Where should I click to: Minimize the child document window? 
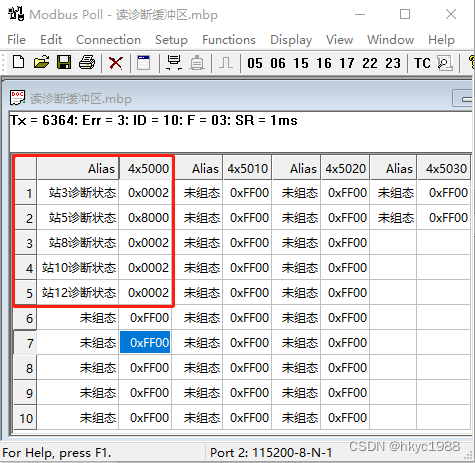[463, 99]
